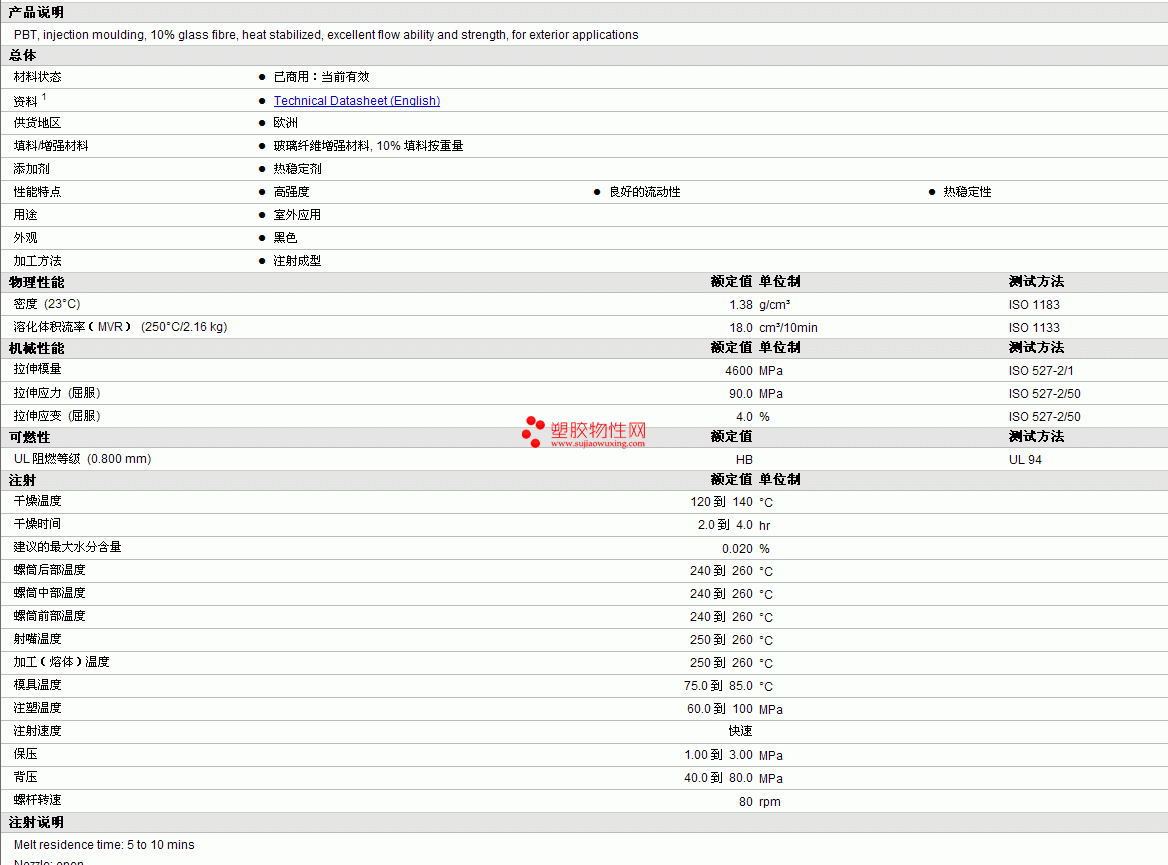
Task: Click the appearance value 黑色
Action: (x=285, y=238)
